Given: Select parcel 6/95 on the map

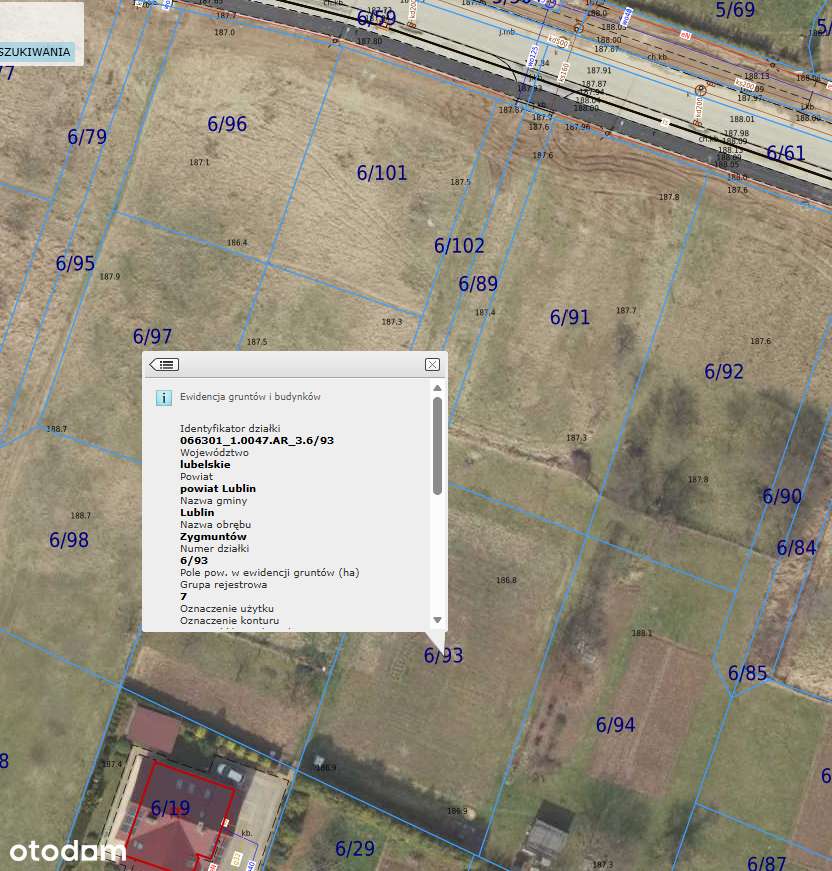Looking at the screenshot, I should click(75, 263).
